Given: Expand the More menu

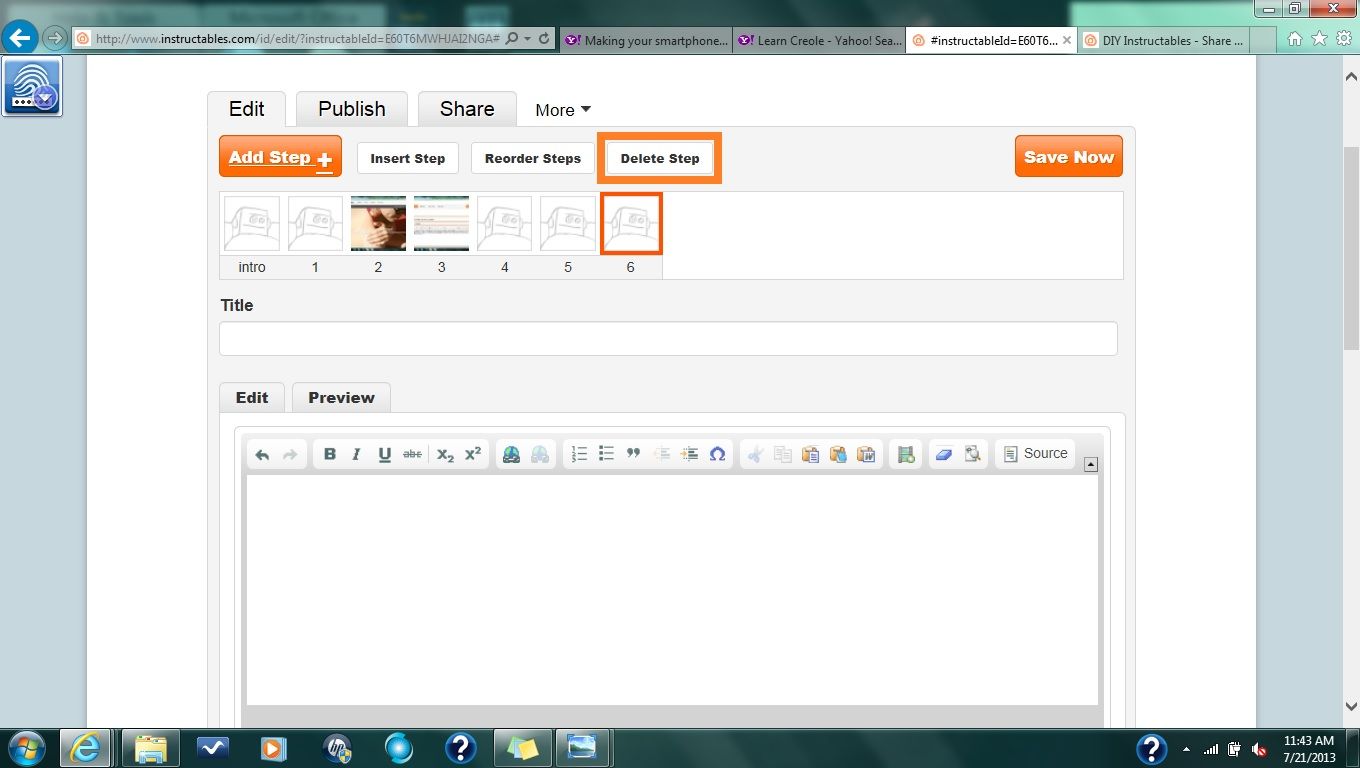Looking at the screenshot, I should (x=561, y=110).
